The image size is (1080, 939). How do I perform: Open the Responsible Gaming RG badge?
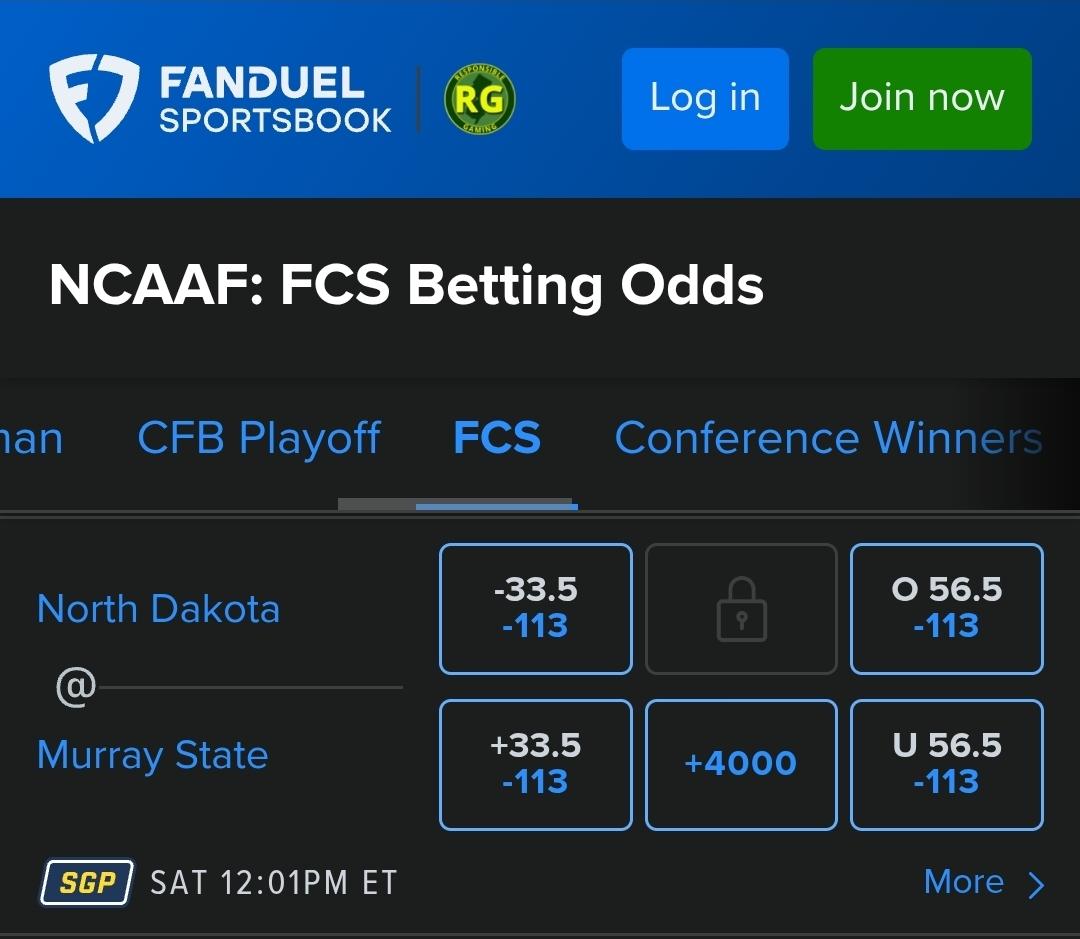point(480,99)
